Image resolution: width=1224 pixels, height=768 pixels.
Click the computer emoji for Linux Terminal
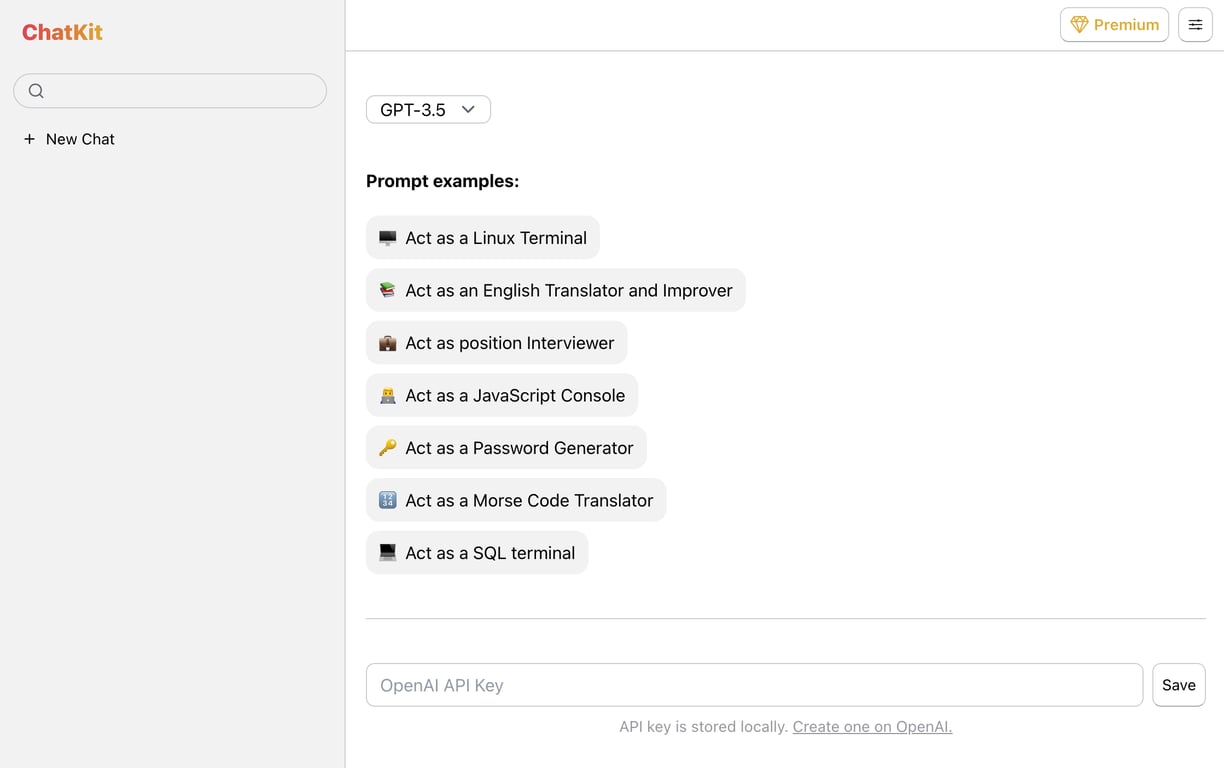coord(387,238)
